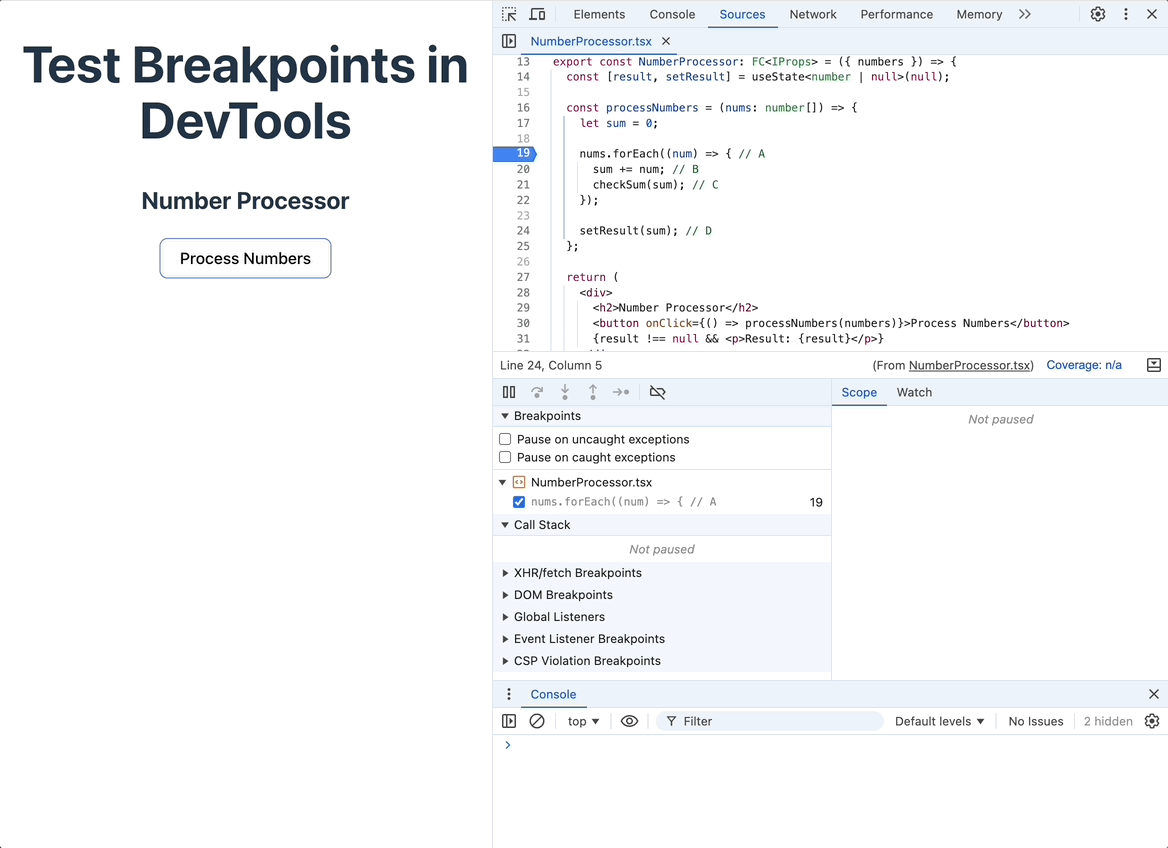Open the NumberProcessor.tsx source link
The height and width of the screenshot is (848, 1168).
click(x=971, y=365)
